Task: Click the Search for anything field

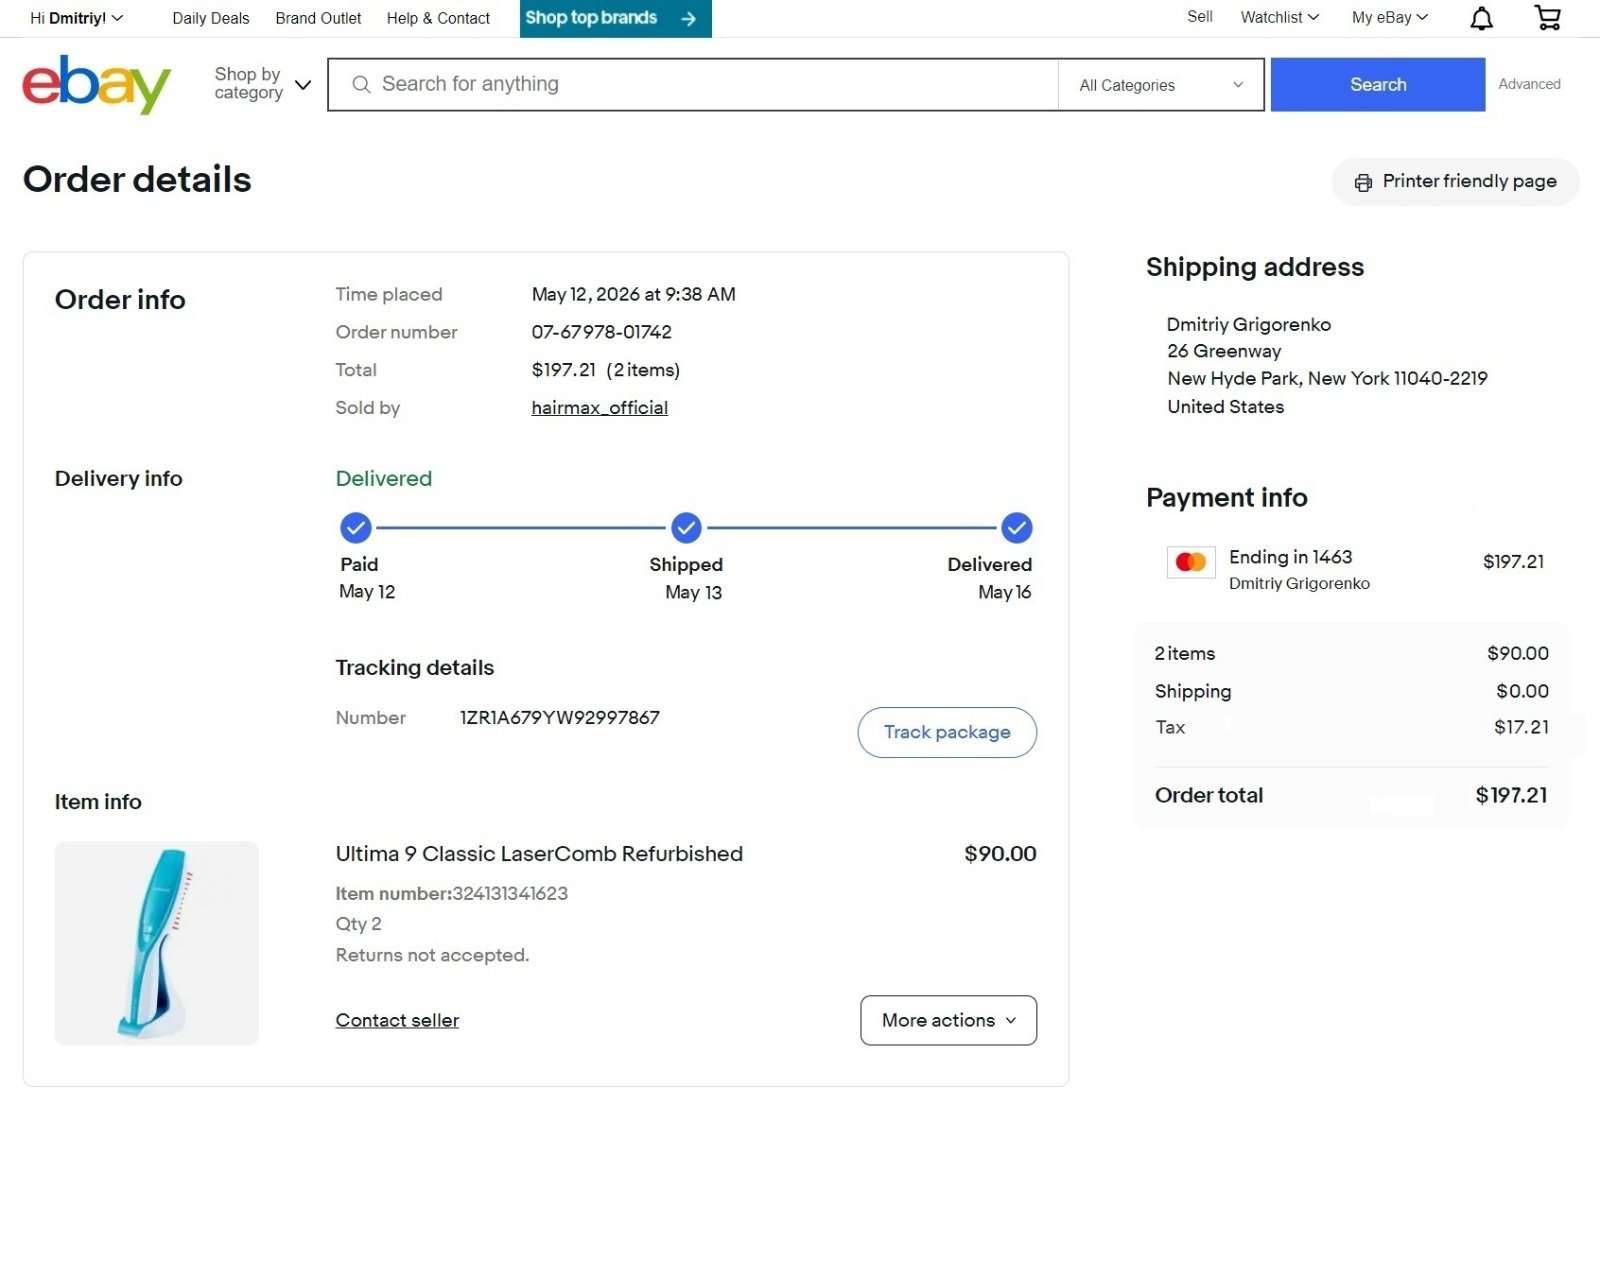Action: 693,84
